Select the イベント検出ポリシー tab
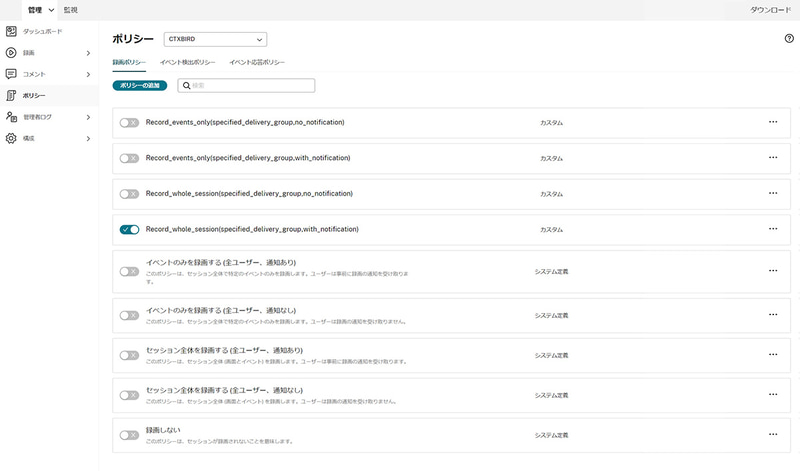Screen dimensions: 800x471 click(187, 62)
